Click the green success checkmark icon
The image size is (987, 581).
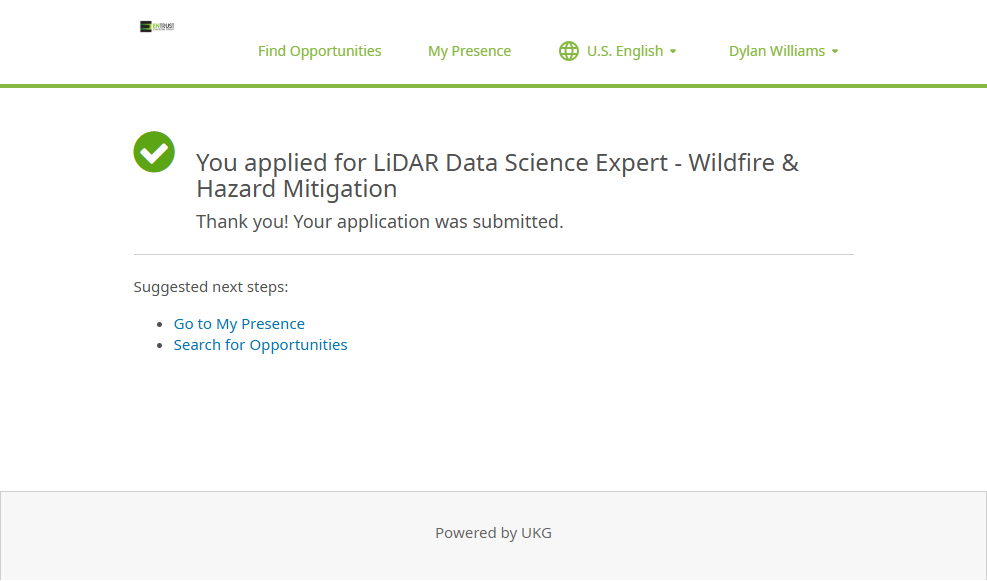(154, 152)
